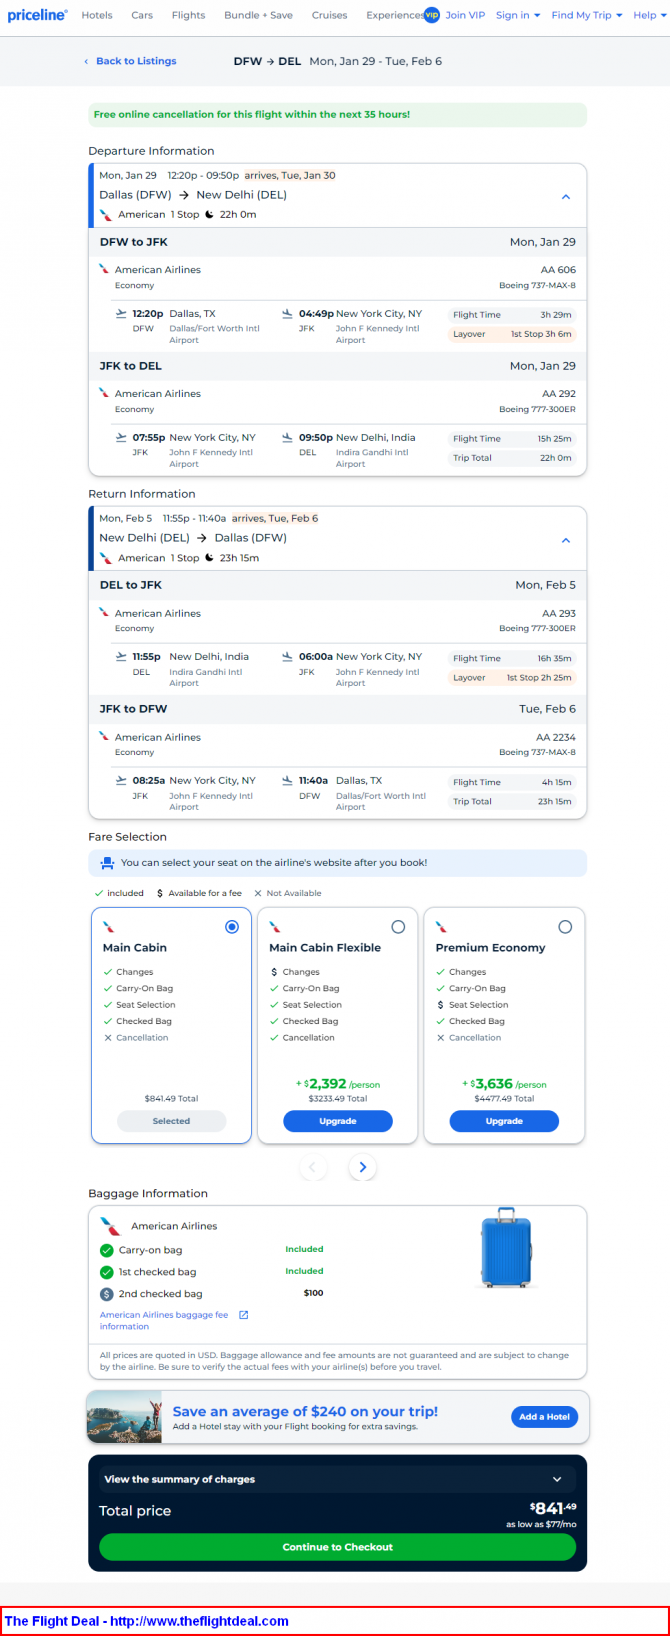Click the Main Cabin $841.49 Total text

[171, 1098]
